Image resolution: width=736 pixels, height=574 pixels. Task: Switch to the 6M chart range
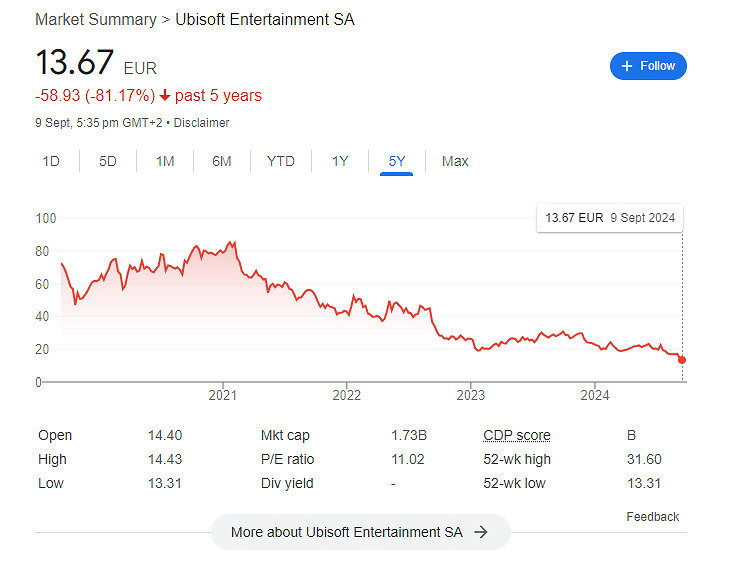[222, 161]
